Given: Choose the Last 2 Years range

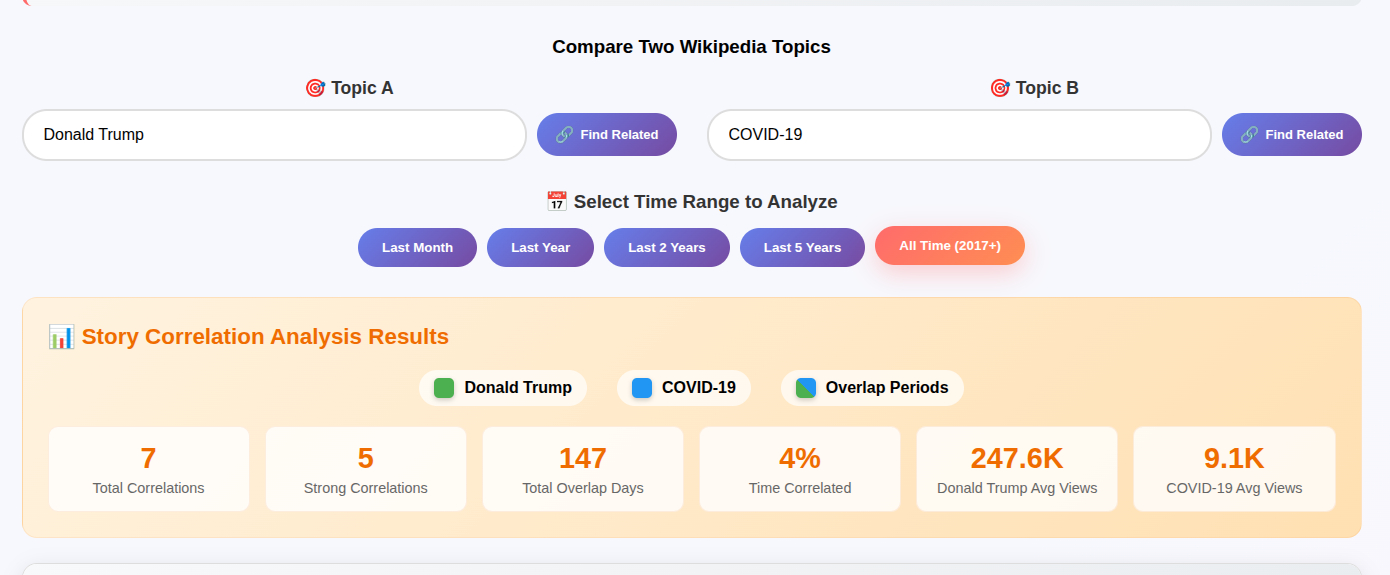Looking at the screenshot, I should point(666,247).
